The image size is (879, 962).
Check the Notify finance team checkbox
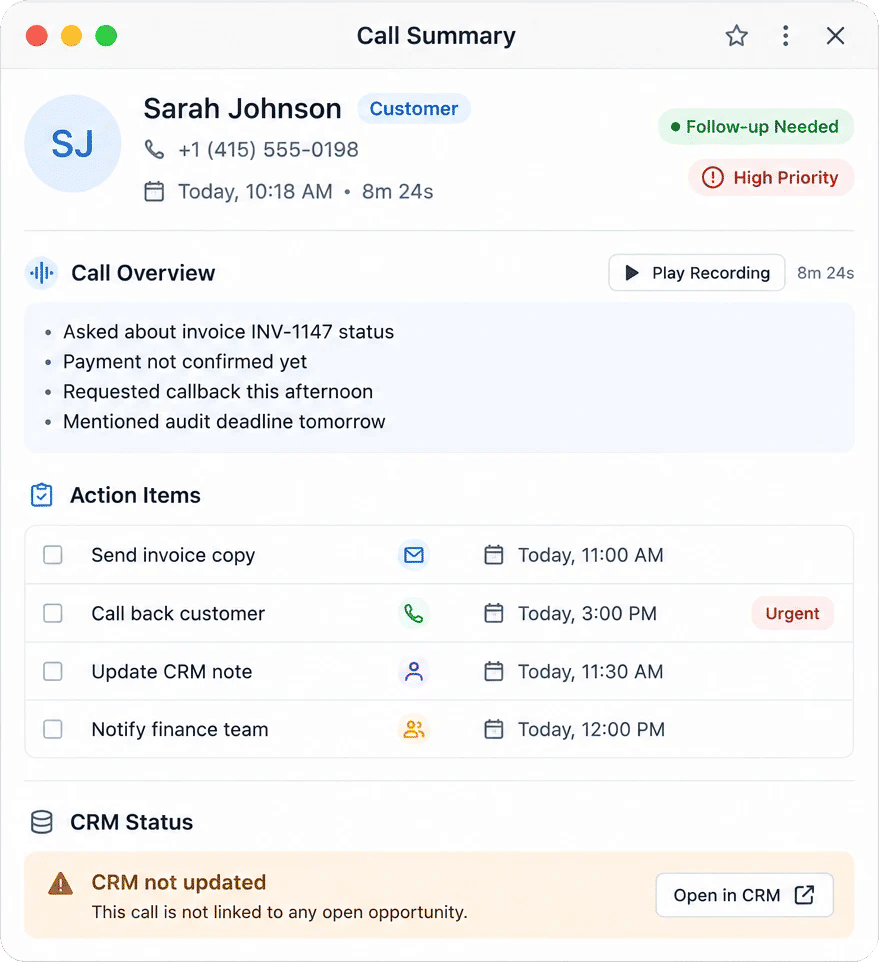[53, 729]
